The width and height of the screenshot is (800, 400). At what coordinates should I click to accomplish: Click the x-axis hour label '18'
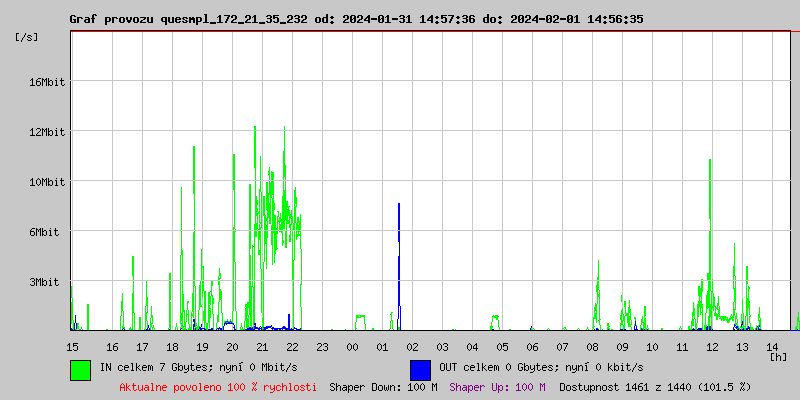tap(172, 347)
